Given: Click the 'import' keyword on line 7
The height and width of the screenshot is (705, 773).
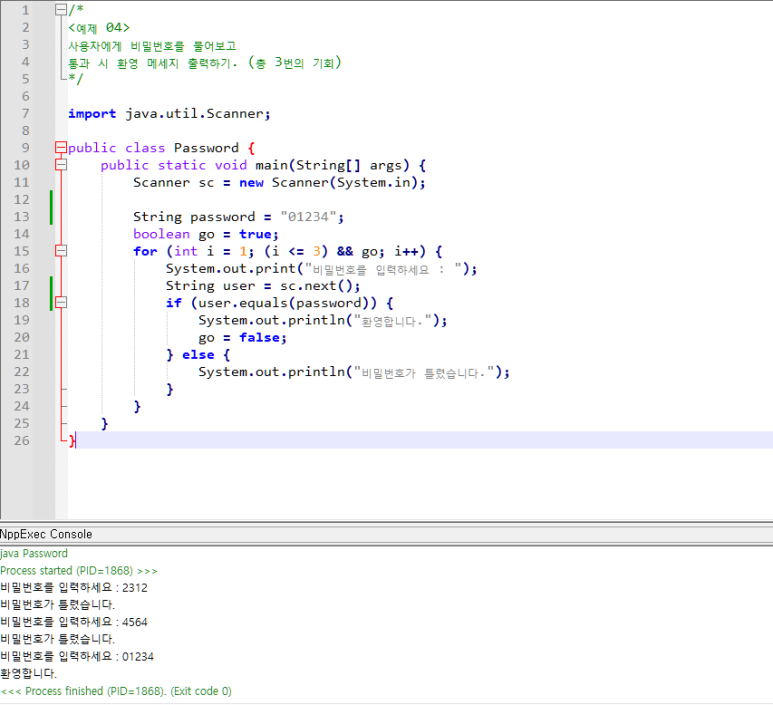Looking at the screenshot, I should tap(92, 114).
